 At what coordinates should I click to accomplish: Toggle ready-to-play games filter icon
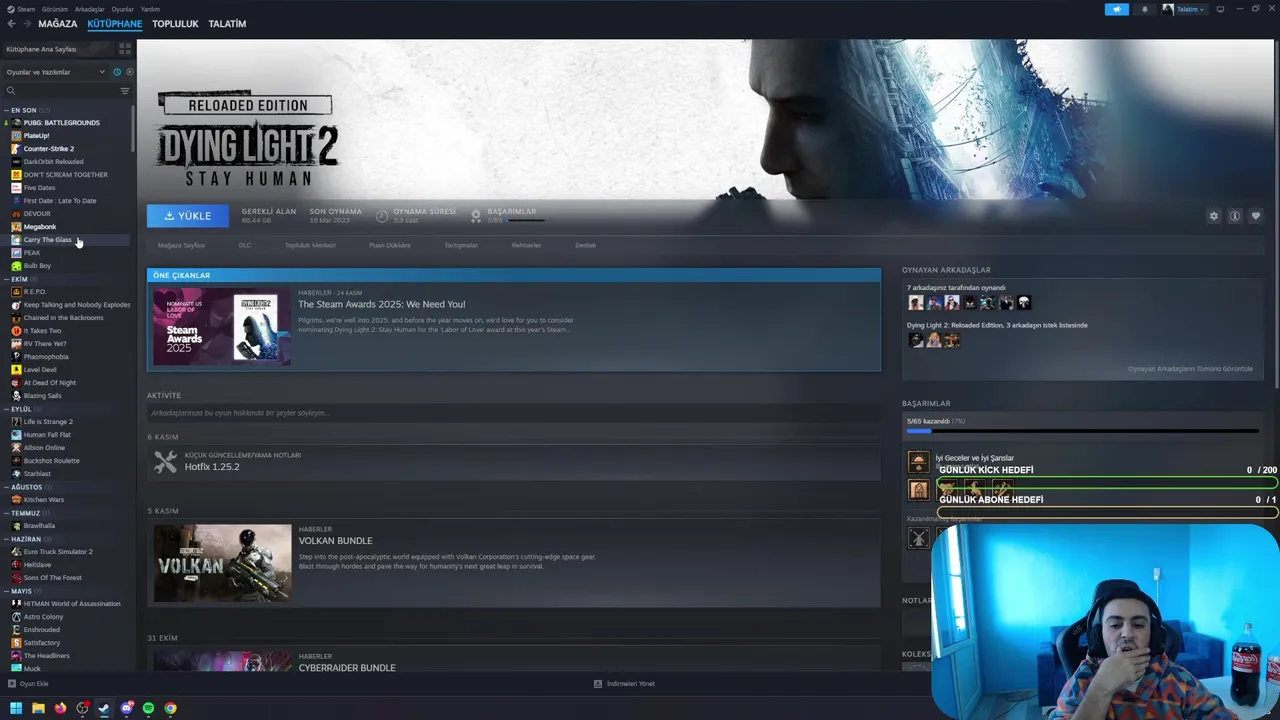pyautogui.click(x=129, y=72)
